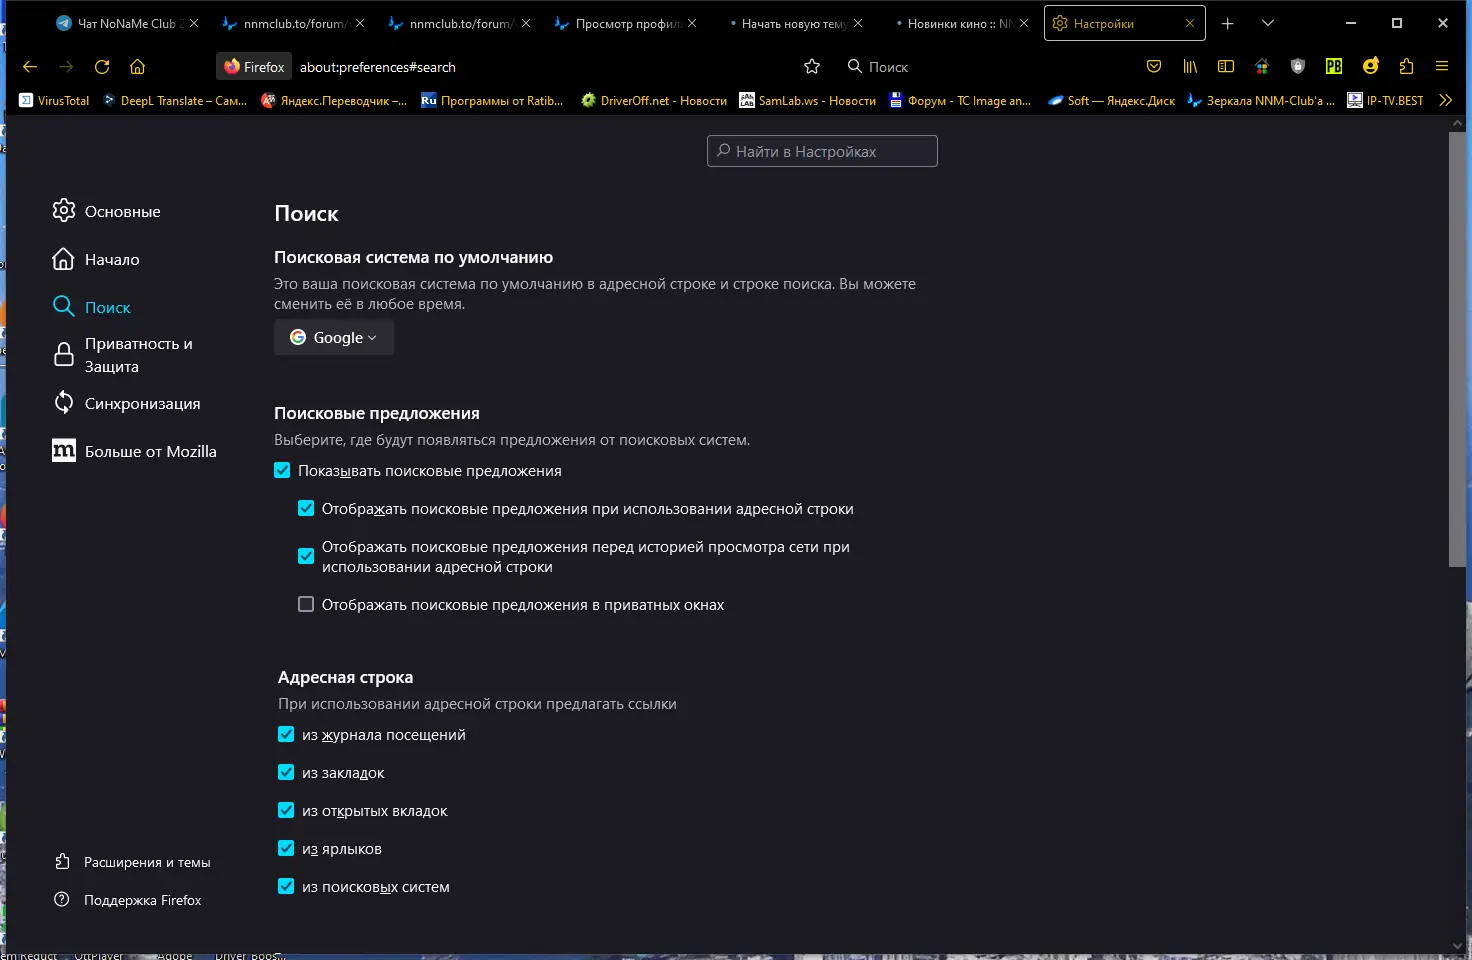Screen dimensions: 1472x960
Task: Open Поддержка Firefox help link
Action: pyautogui.click(x=128, y=900)
